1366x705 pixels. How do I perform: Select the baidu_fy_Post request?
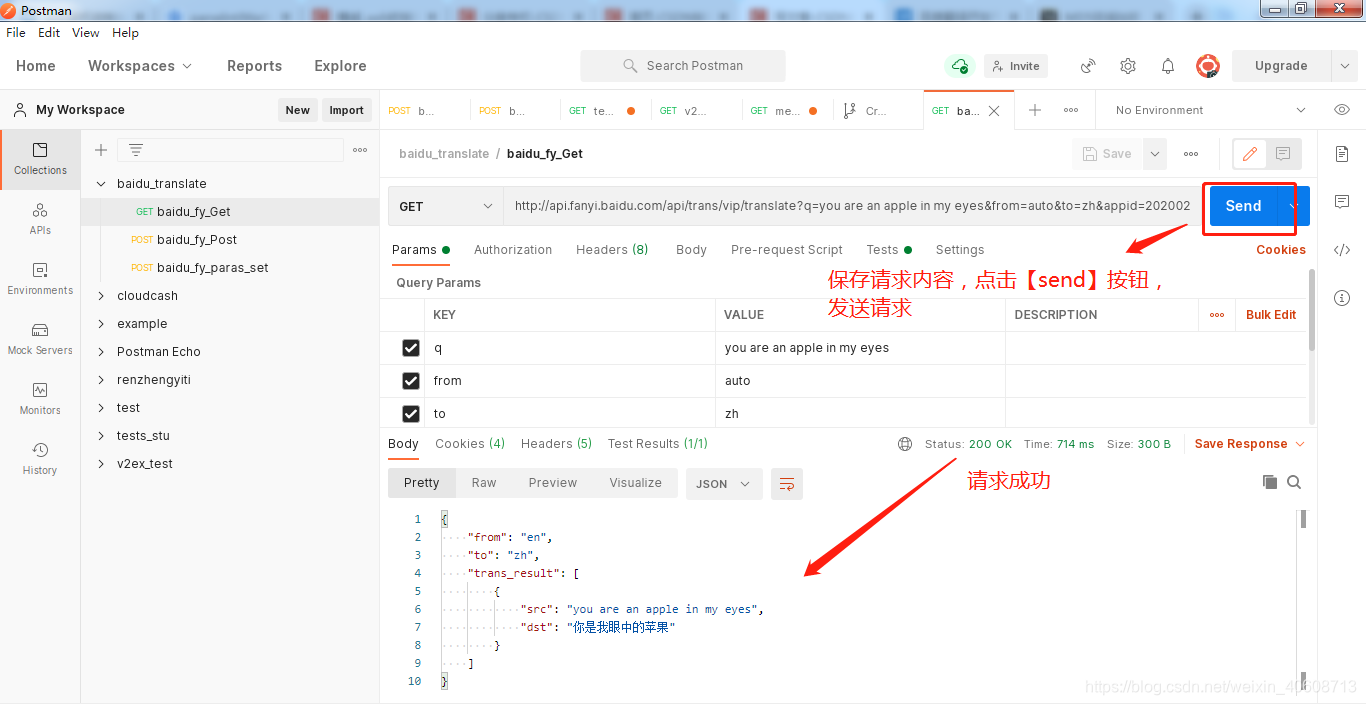(x=197, y=240)
